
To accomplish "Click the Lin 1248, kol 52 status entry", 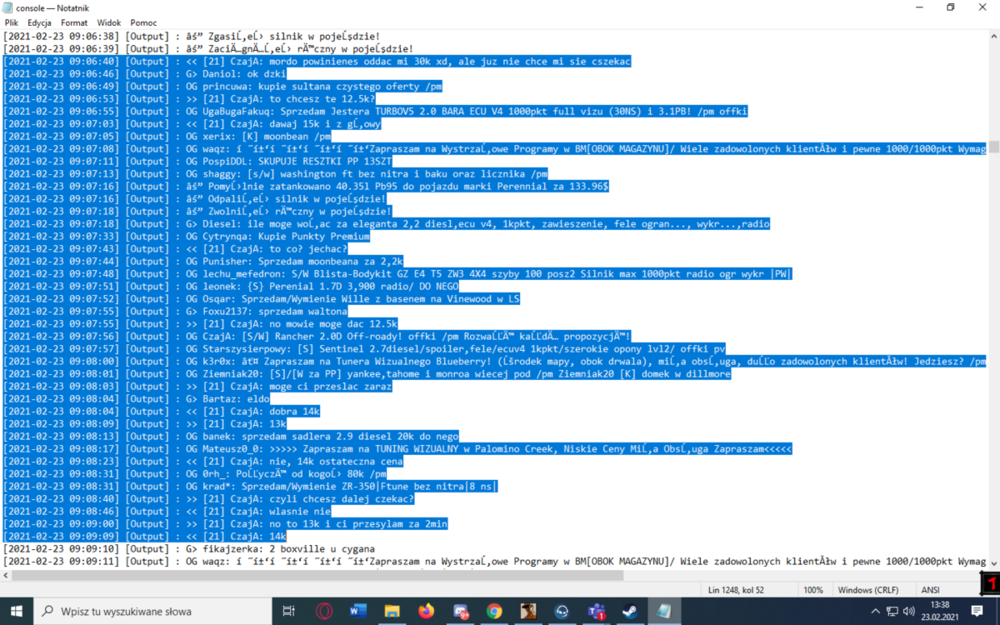I will (735, 590).
